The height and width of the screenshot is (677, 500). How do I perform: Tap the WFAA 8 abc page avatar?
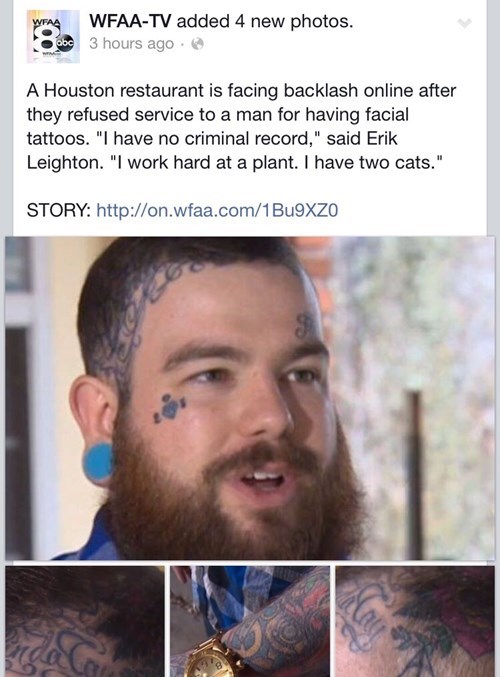tap(53, 37)
